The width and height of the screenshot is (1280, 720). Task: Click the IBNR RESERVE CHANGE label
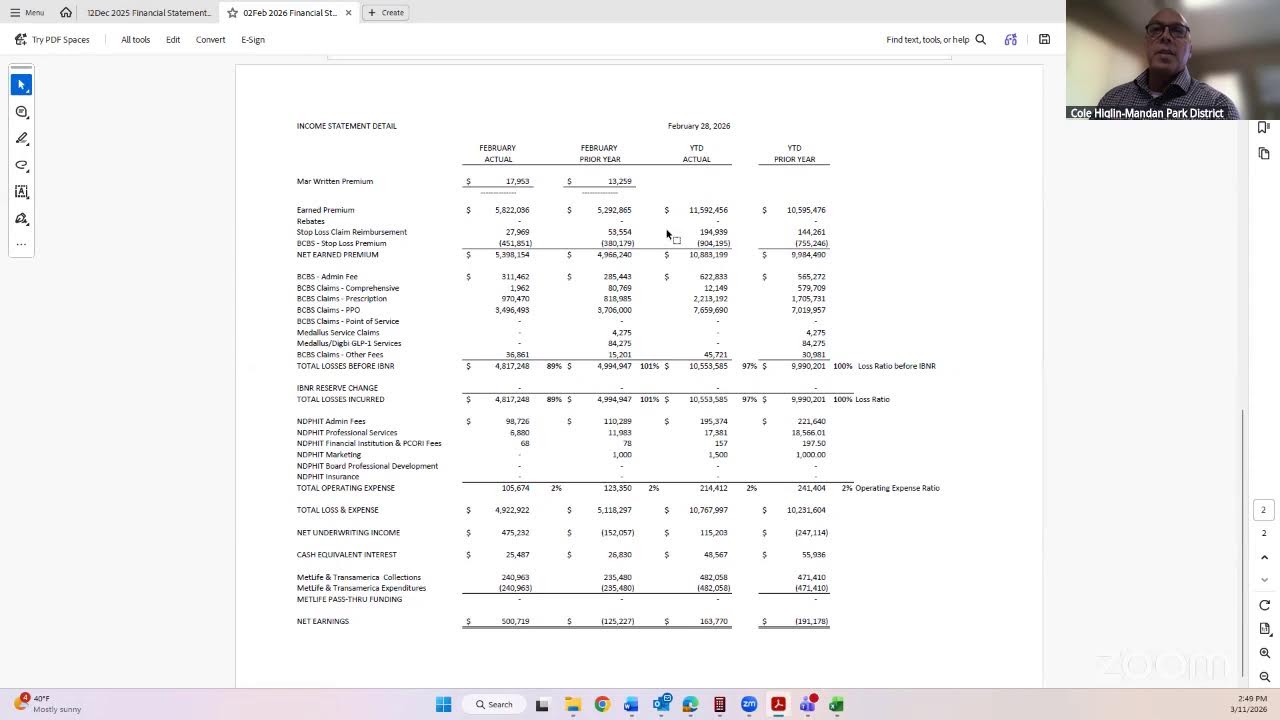point(337,388)
